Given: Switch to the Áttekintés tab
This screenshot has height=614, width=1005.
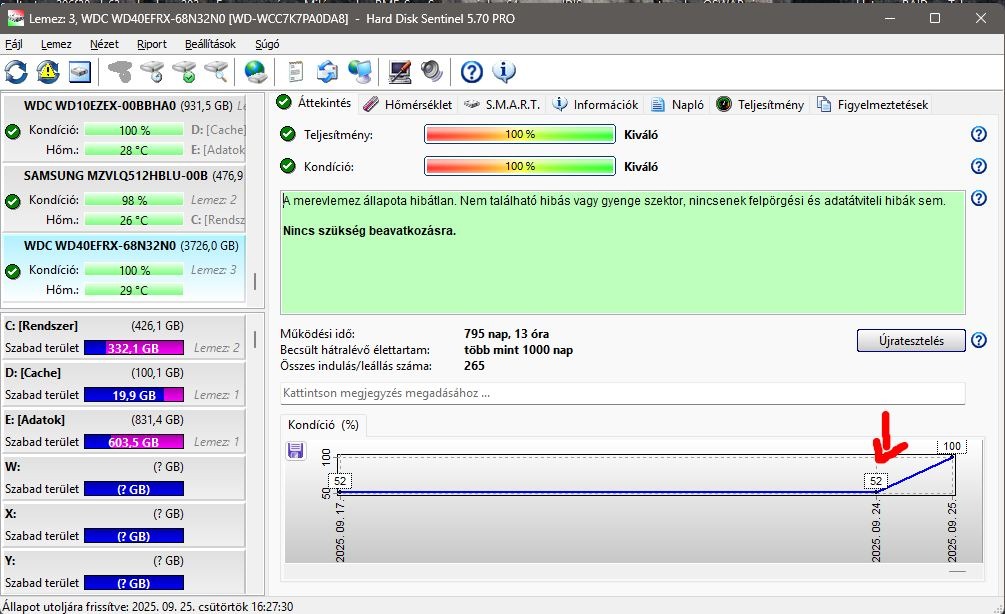Looking at the screenshot, I should pyautogui.click(x=315, y=103).
